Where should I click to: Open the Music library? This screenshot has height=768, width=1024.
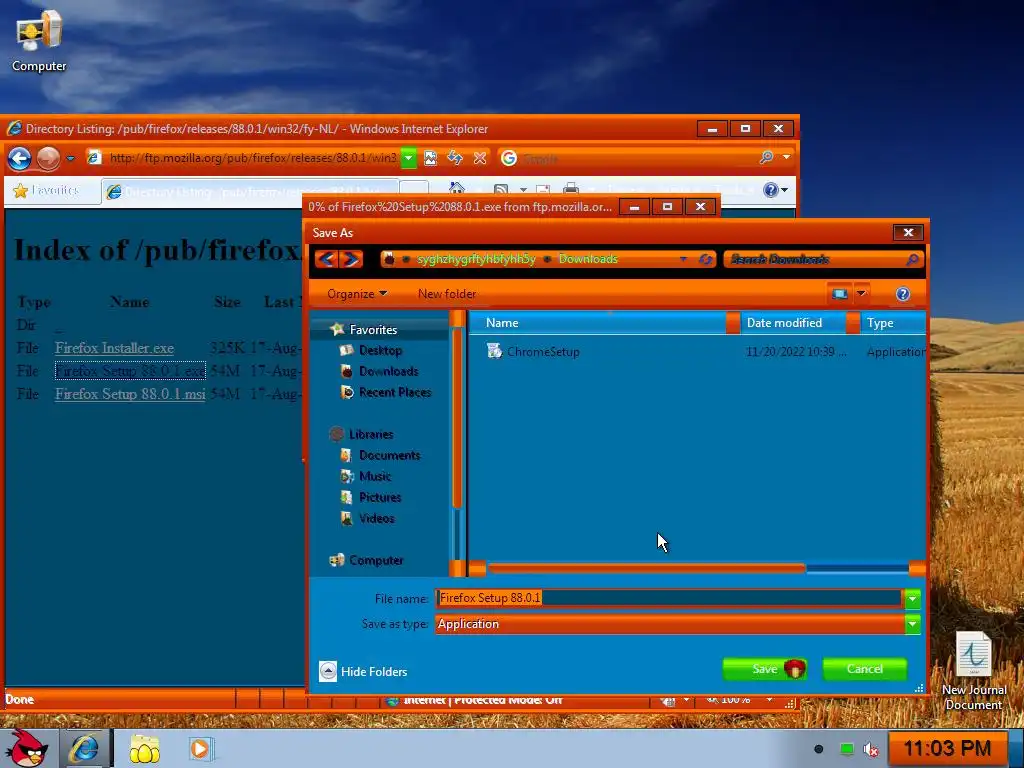[x=374, y=476]
